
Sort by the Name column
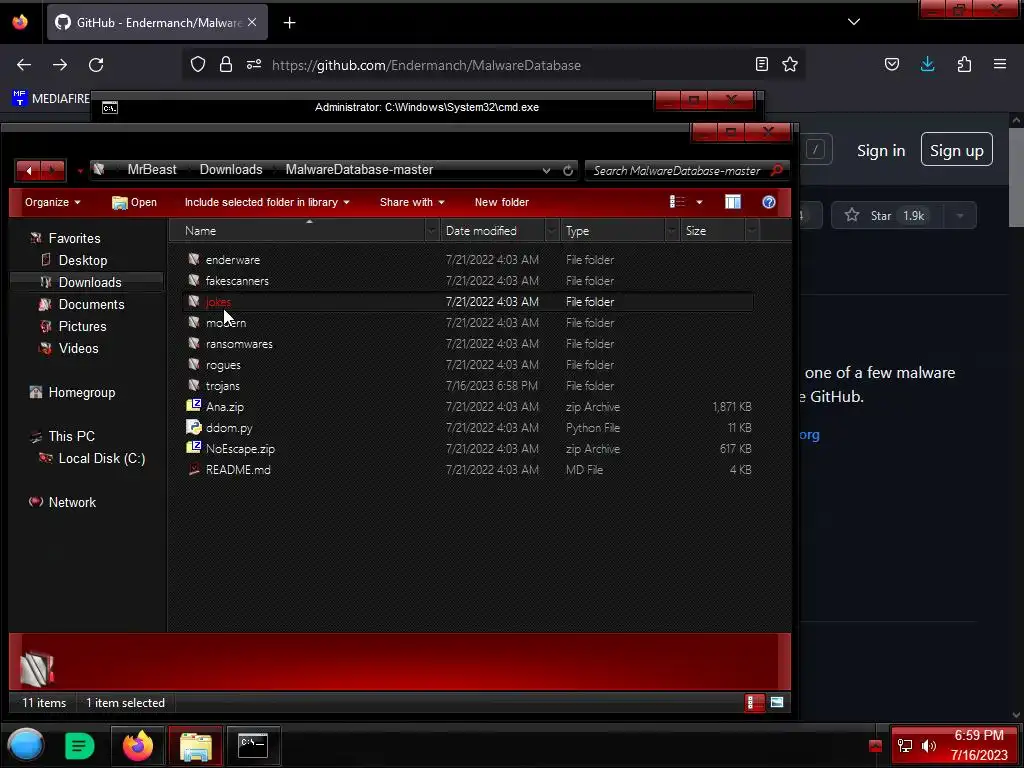pyautogui.click(x=200, y=231)
